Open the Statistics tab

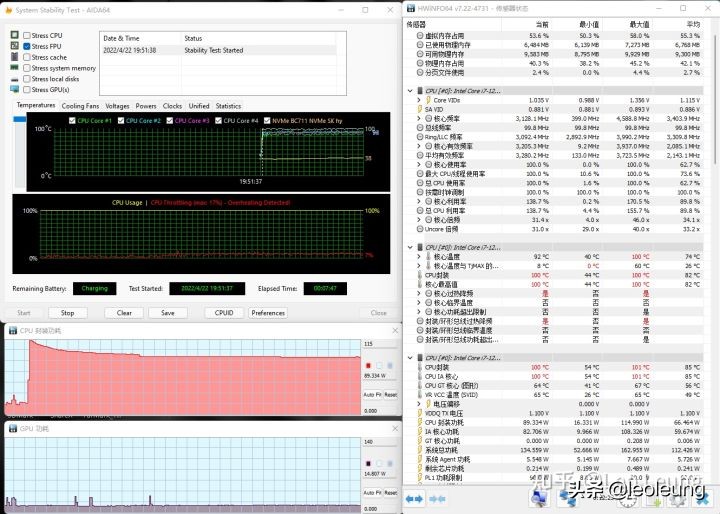228,105
